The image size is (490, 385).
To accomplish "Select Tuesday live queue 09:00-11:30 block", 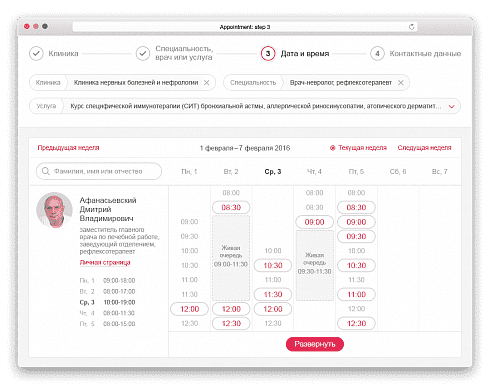I will coord(231,258).
